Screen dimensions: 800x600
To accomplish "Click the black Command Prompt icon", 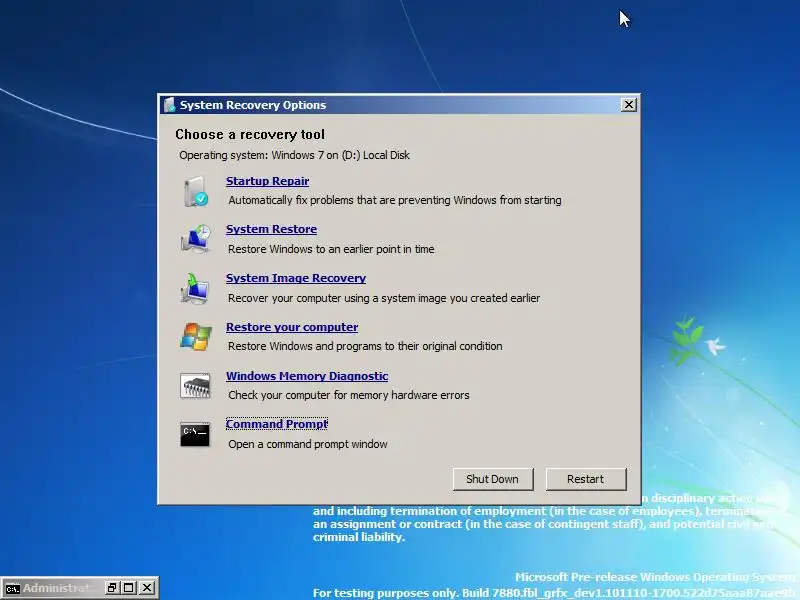I will click(195, 434).
